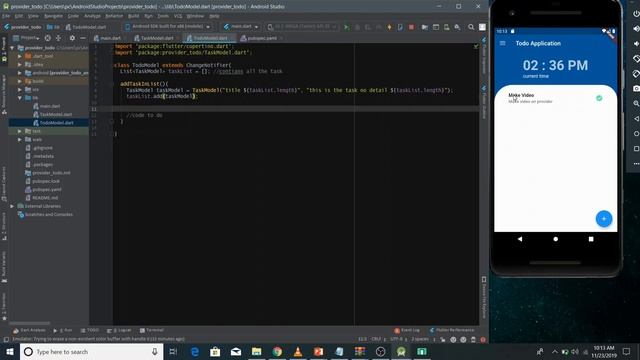640x360 pixels.
Task: Tap emulator Recents square button
Action: tap(591, 239)
